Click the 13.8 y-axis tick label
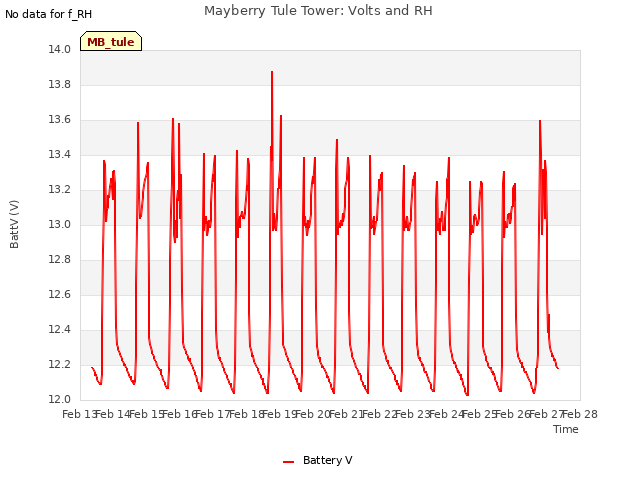 60,84
